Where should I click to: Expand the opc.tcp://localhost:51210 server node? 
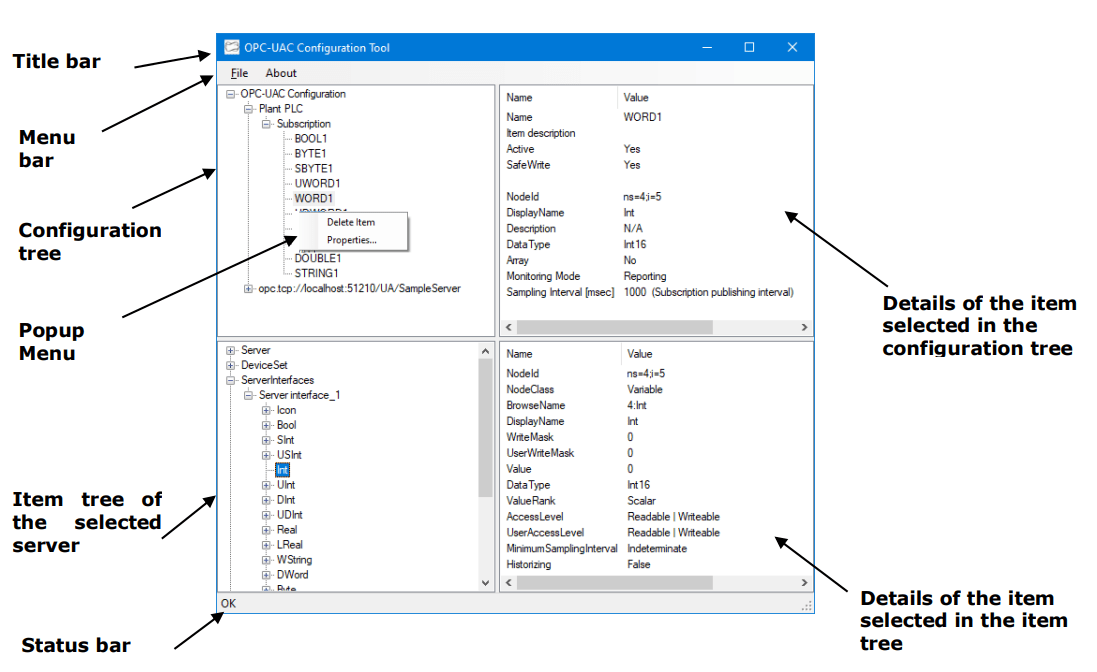point(248,288)
